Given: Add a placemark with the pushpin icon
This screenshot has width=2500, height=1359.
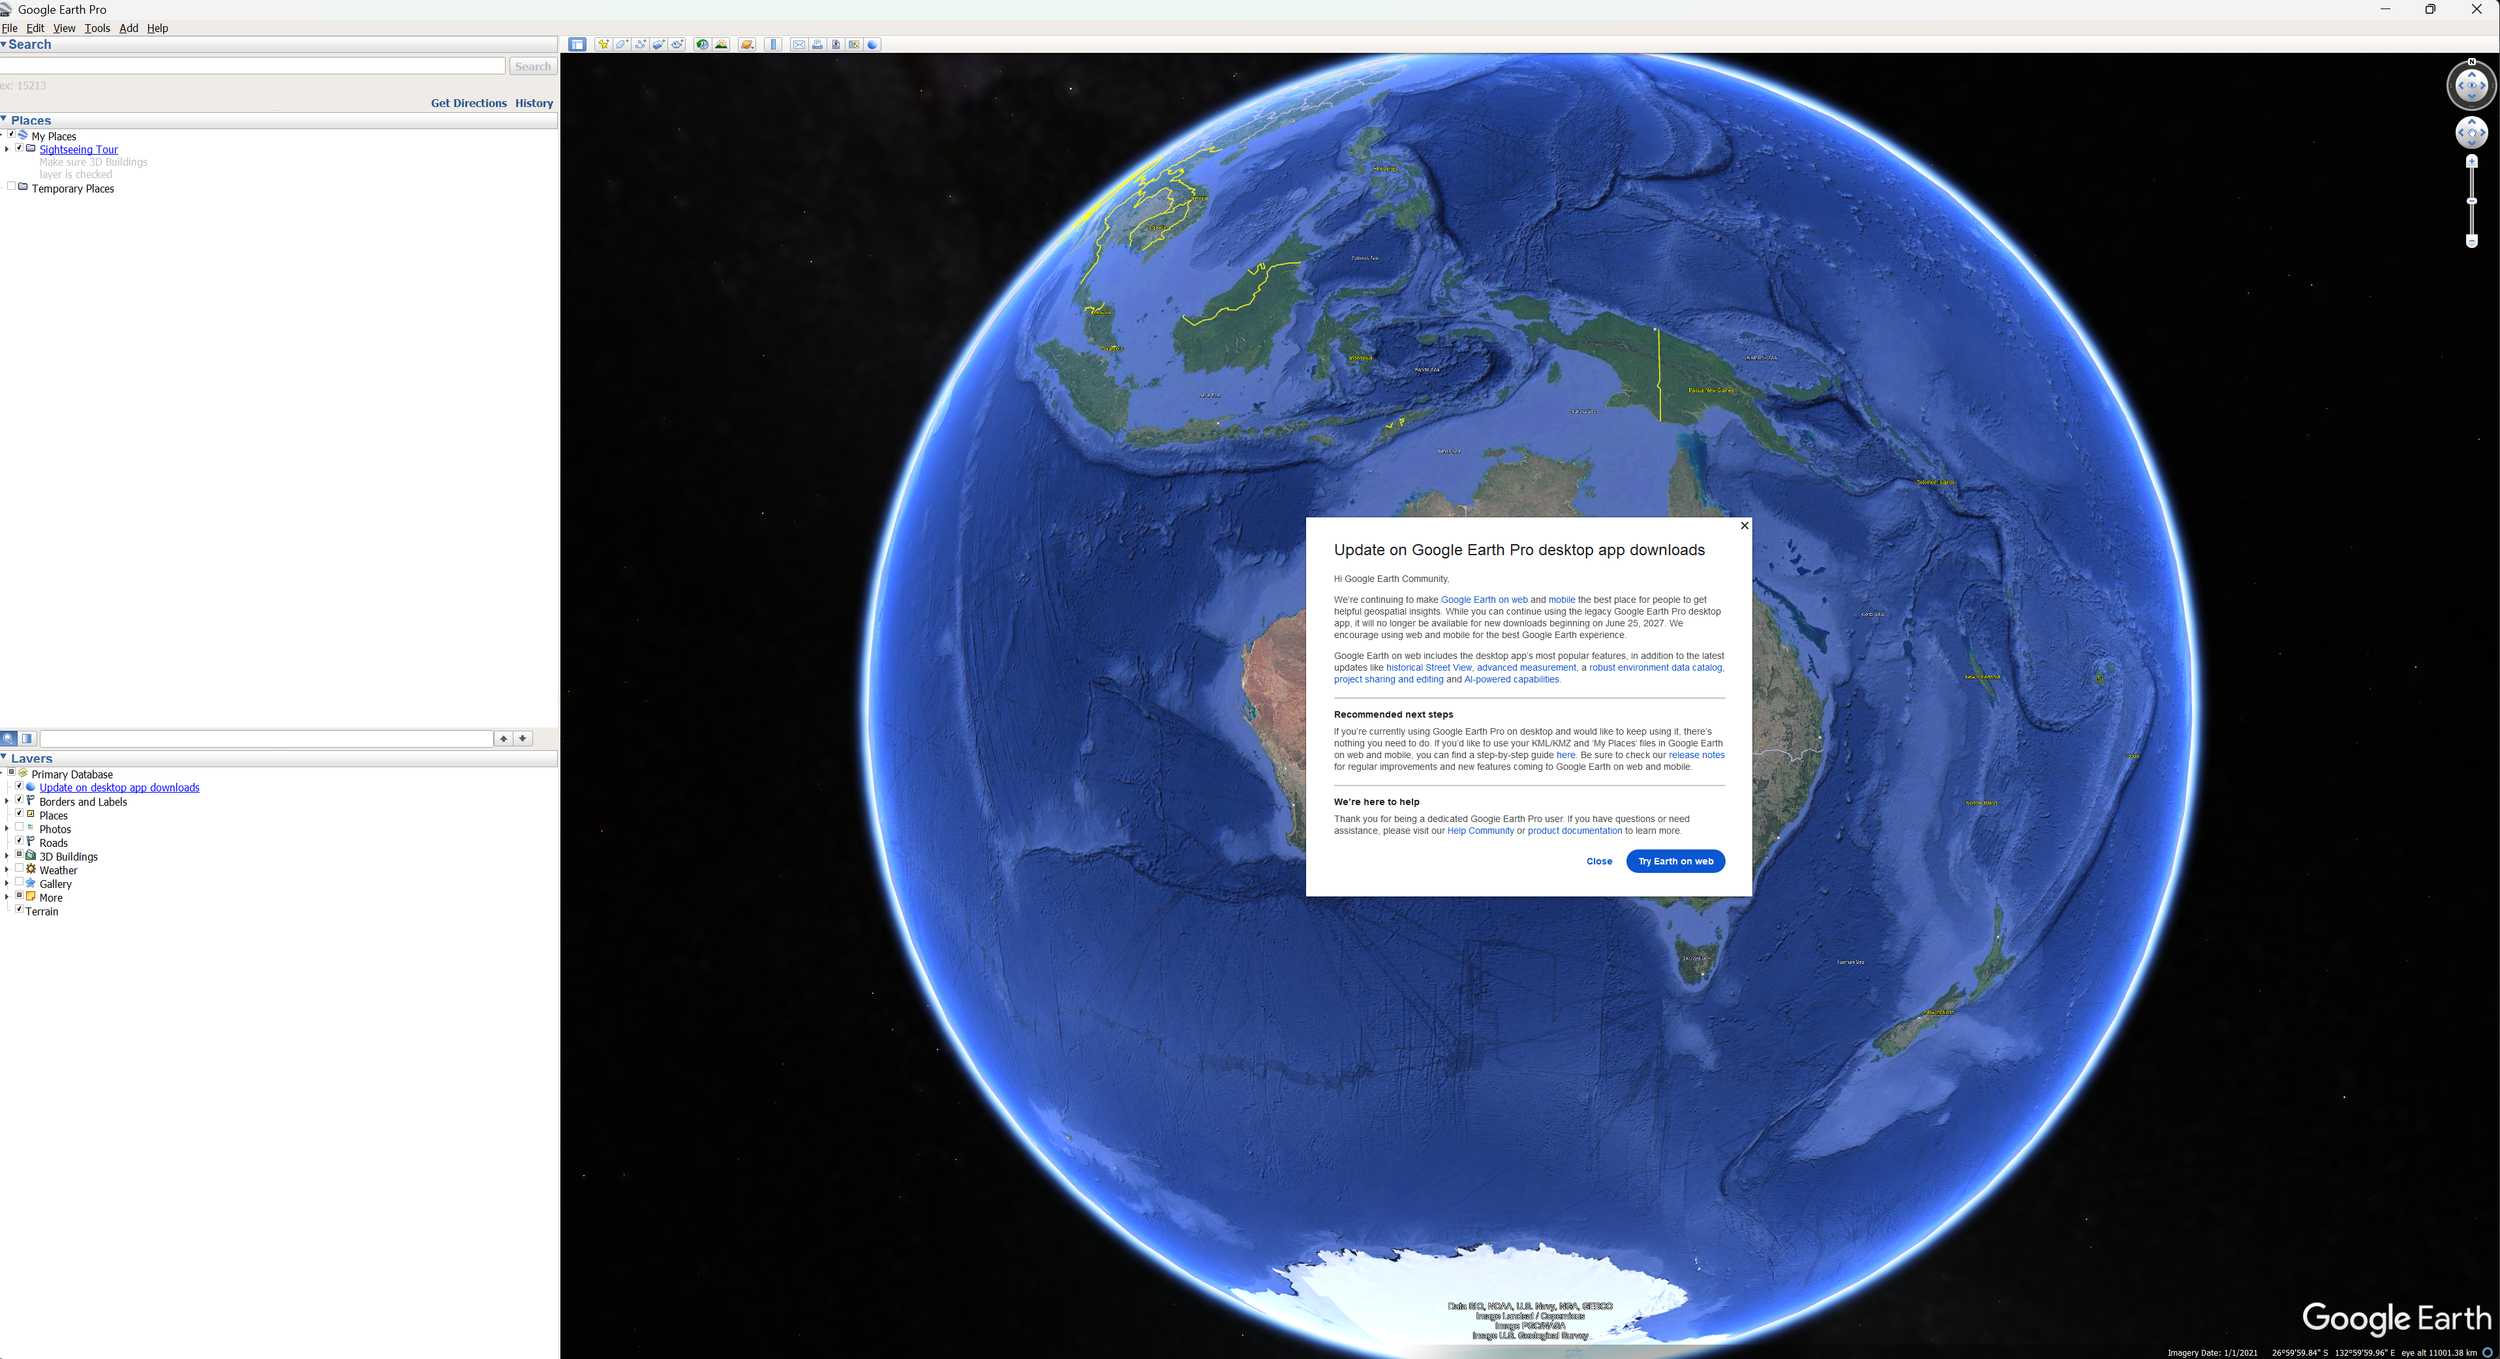Looking at the screenshot, I should click(x=603, y=45).
